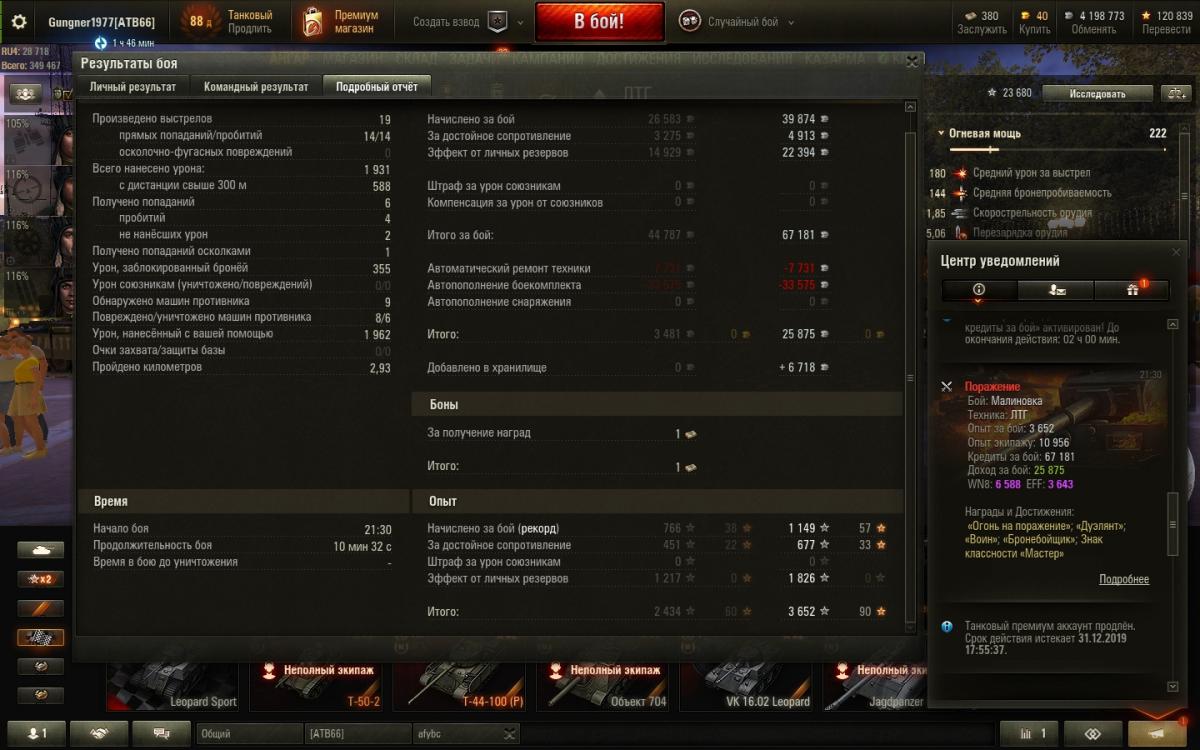
Task: Open the Подробнее link in the notification
Action: tap(1124, 579)
